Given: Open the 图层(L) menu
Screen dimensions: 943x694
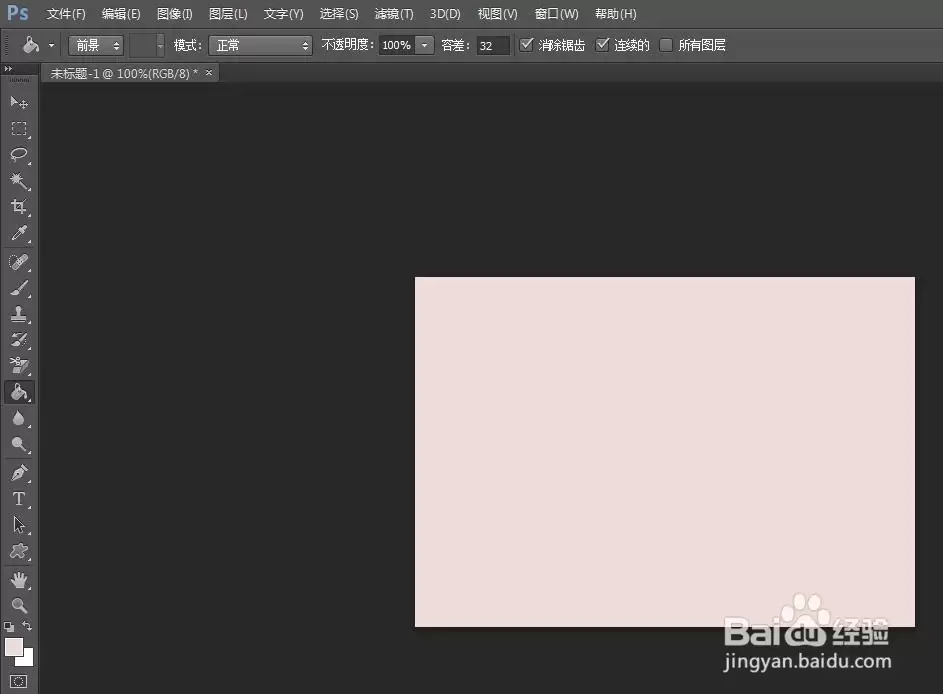Looking at the screenshot, I should coord(228,14).
